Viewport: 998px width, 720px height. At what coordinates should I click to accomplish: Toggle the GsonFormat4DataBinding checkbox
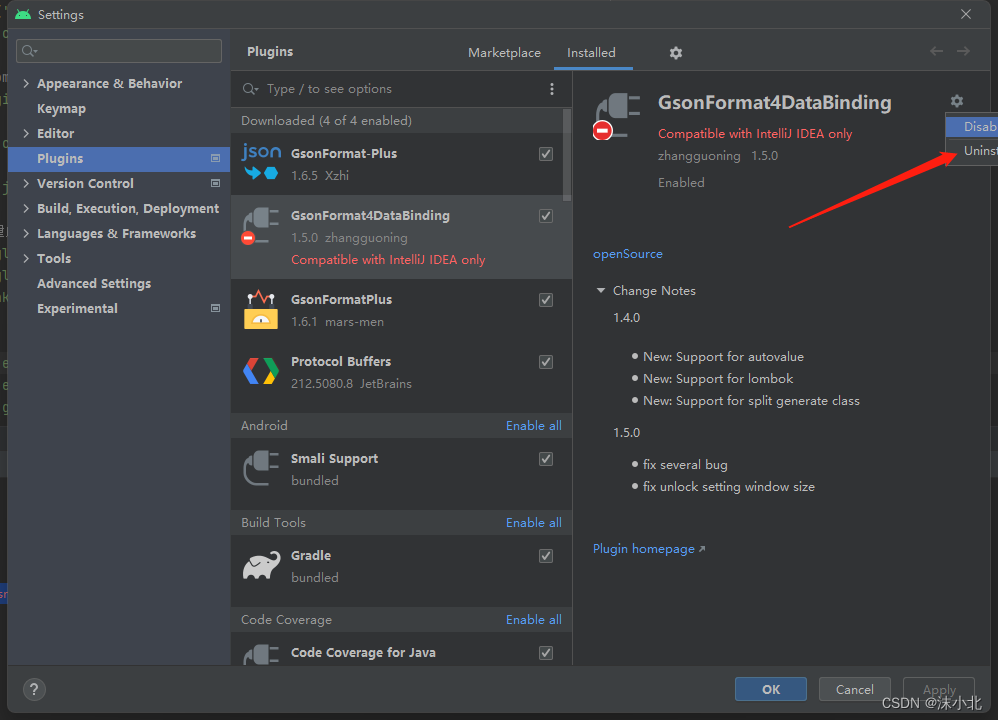(546, 216)
